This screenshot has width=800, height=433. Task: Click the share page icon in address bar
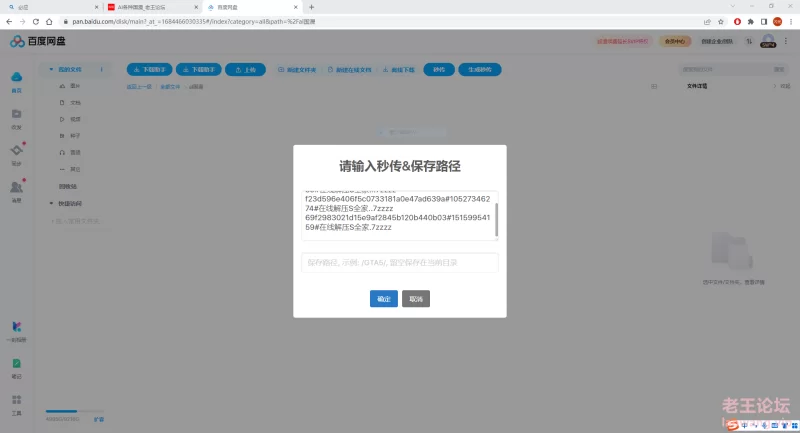pos(707,21)
